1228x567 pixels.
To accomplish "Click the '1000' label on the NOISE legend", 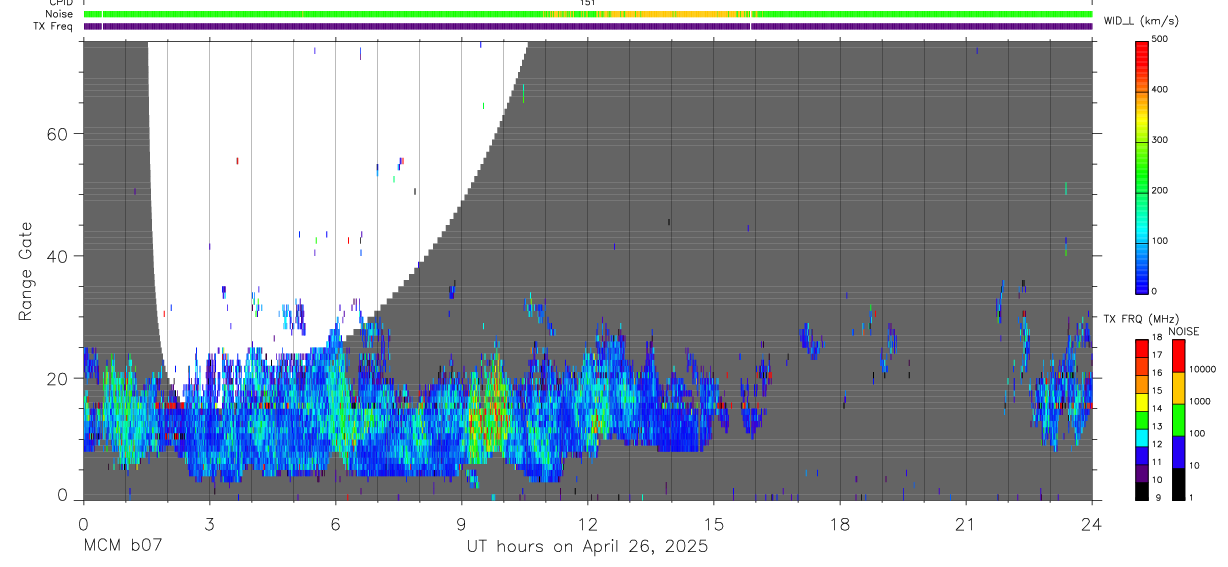I will click(1200, 401).
